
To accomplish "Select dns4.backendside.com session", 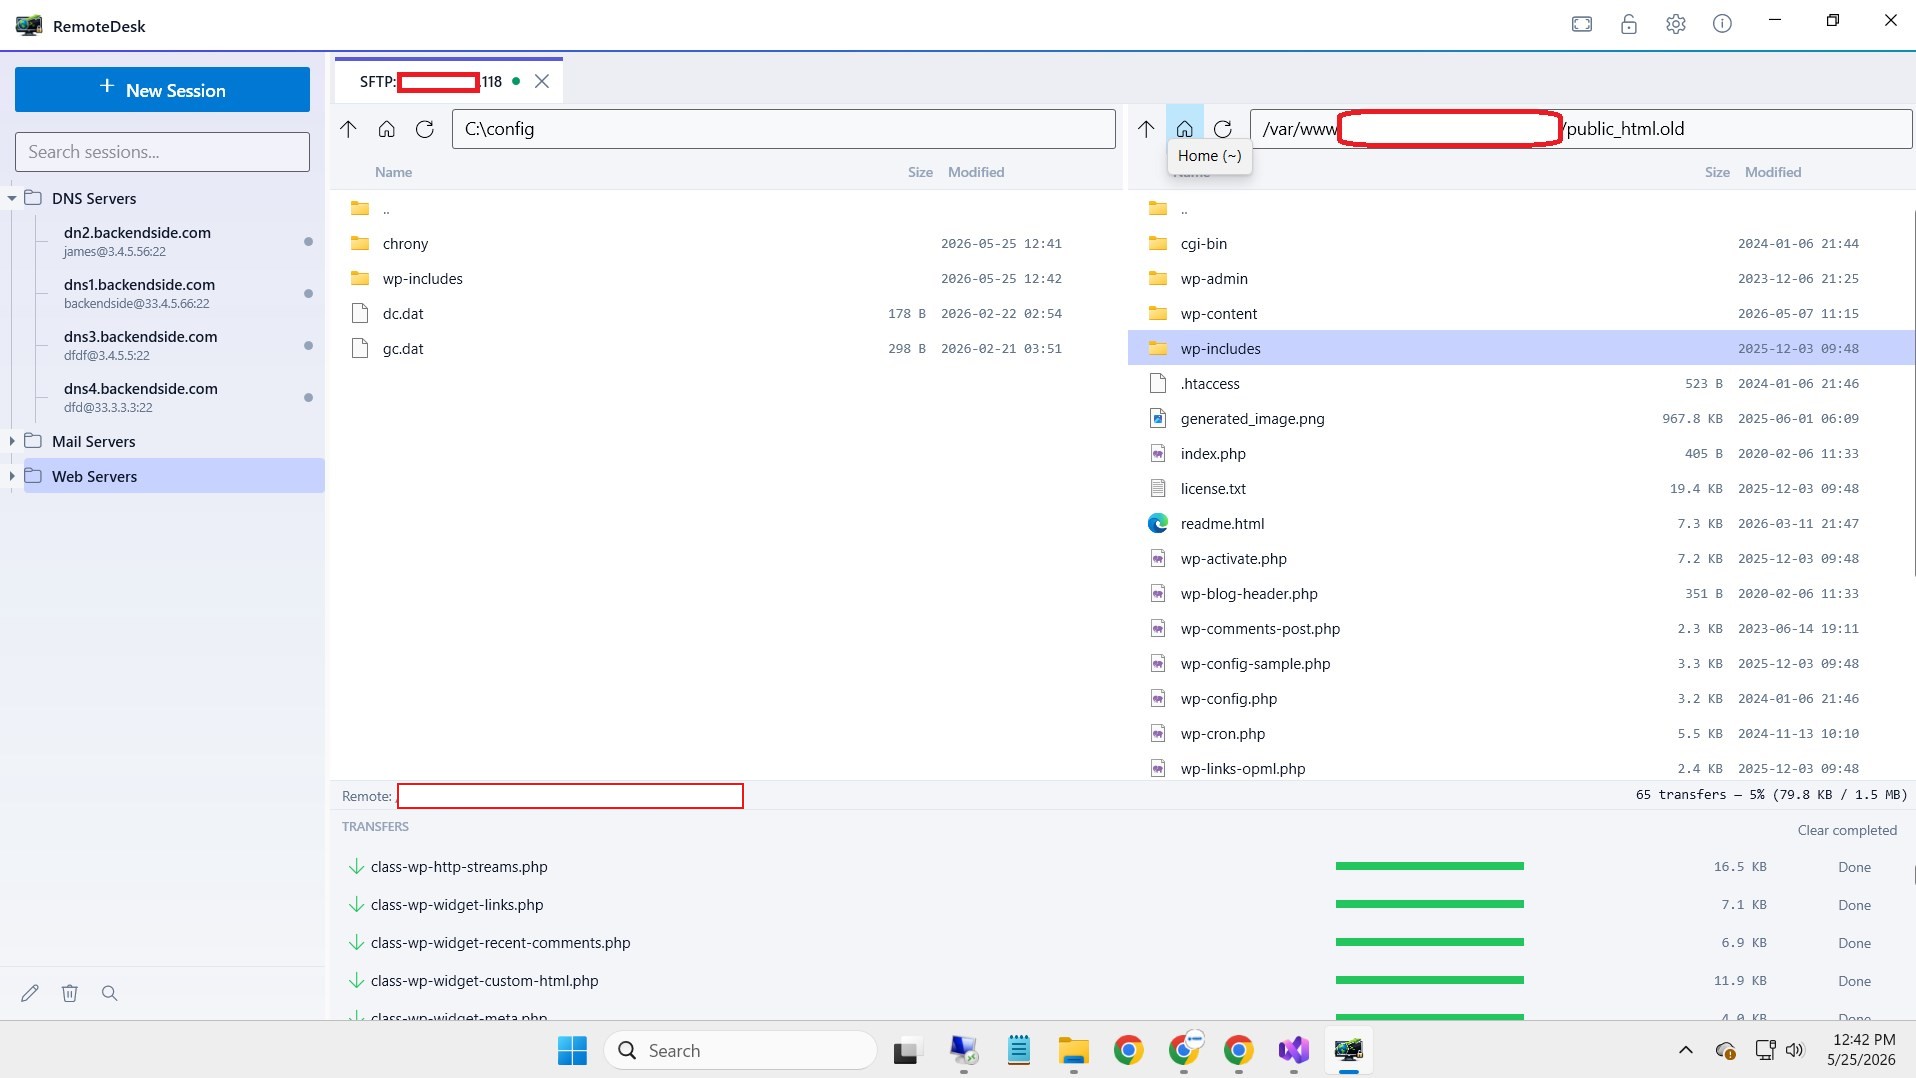I will click(175, 397).
